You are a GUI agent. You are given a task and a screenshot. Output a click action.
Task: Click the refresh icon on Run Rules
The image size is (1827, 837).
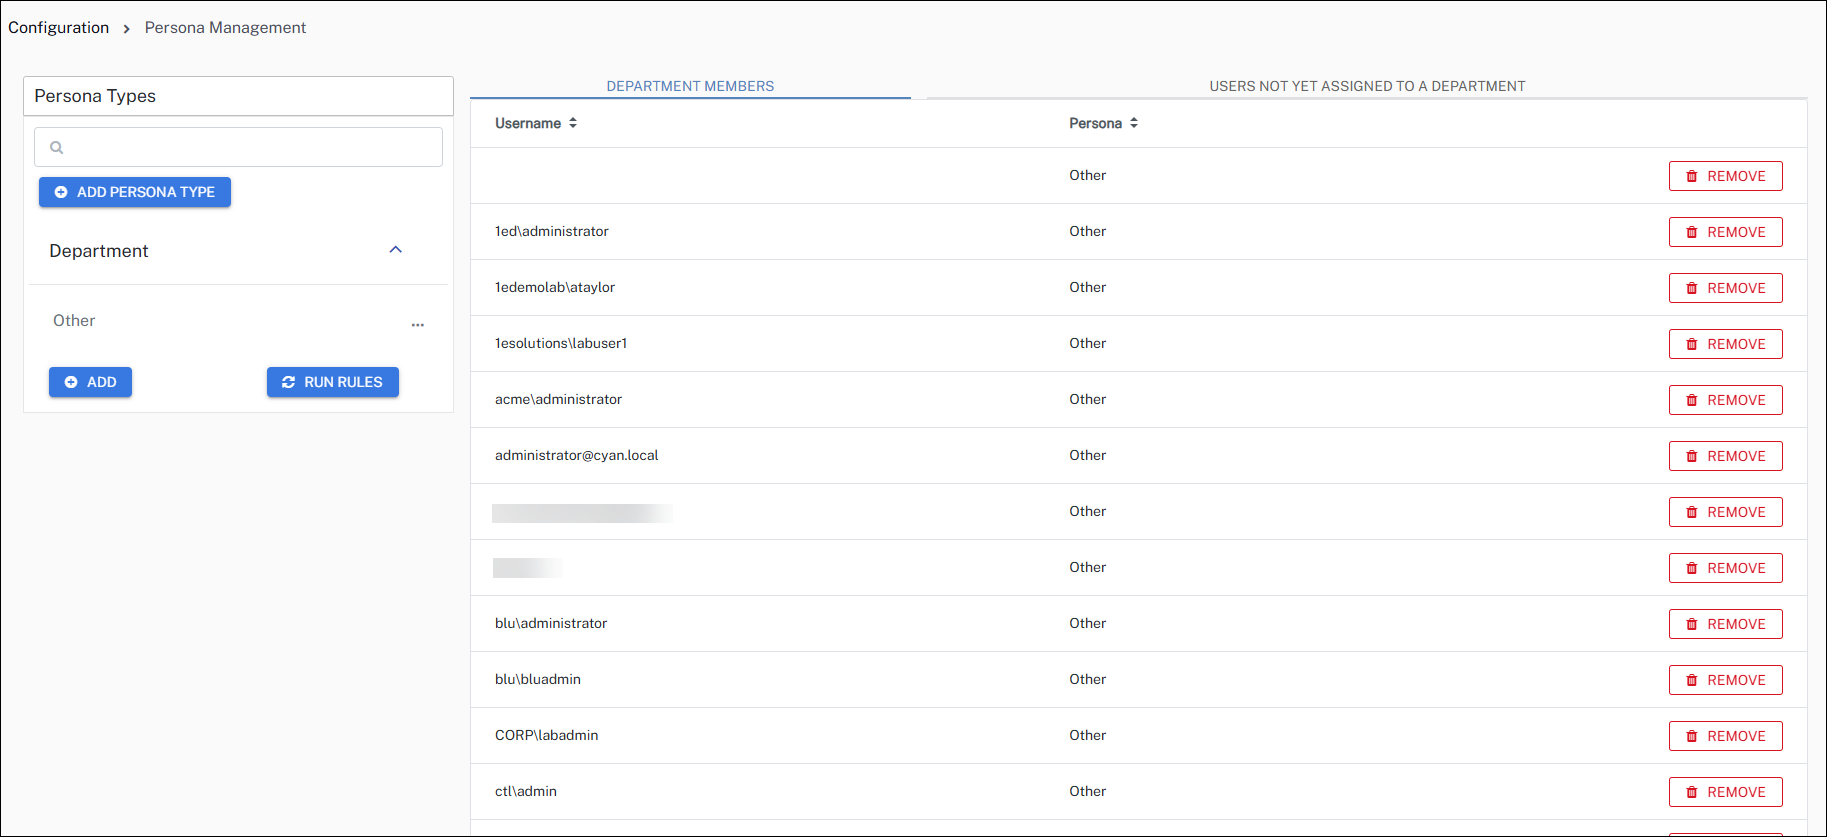coord(288,382)
